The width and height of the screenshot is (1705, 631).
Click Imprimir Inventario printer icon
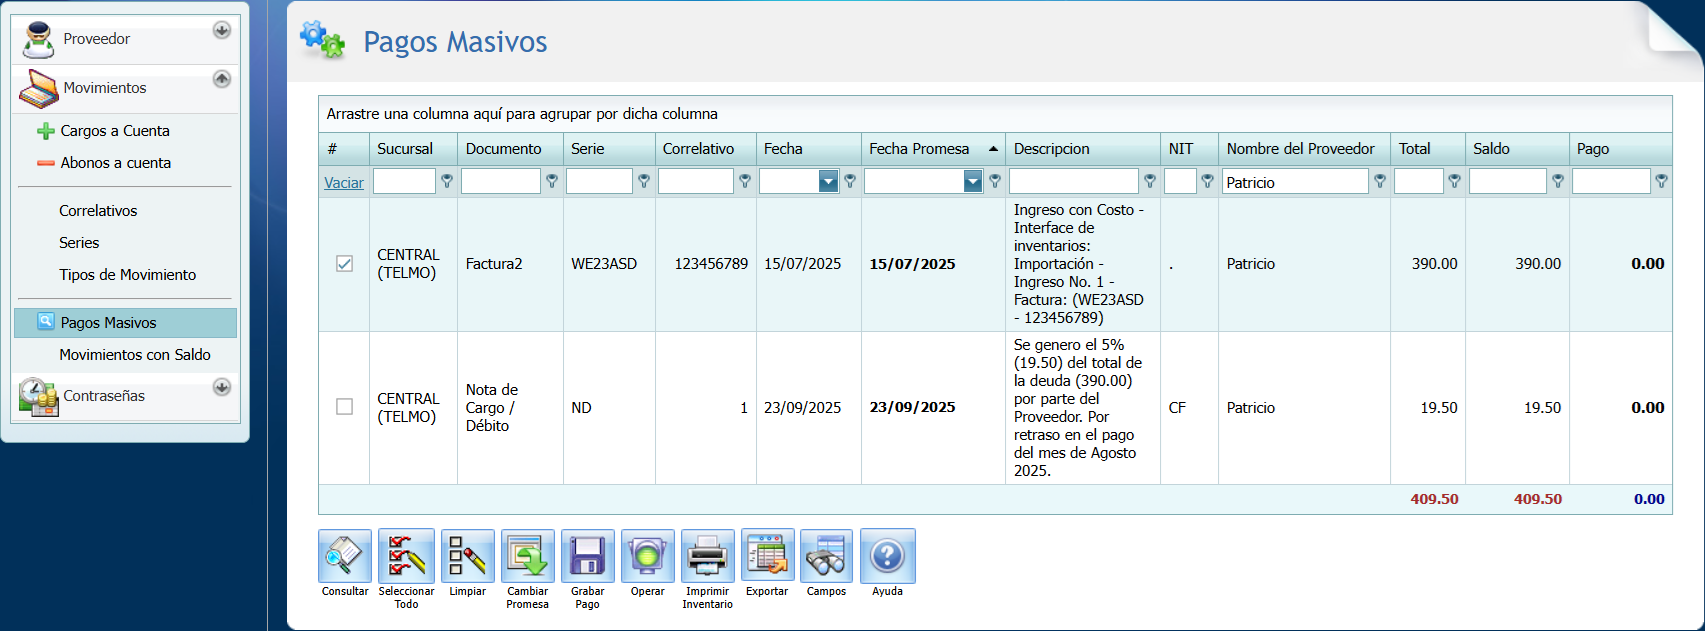click(x=707, y=556)
